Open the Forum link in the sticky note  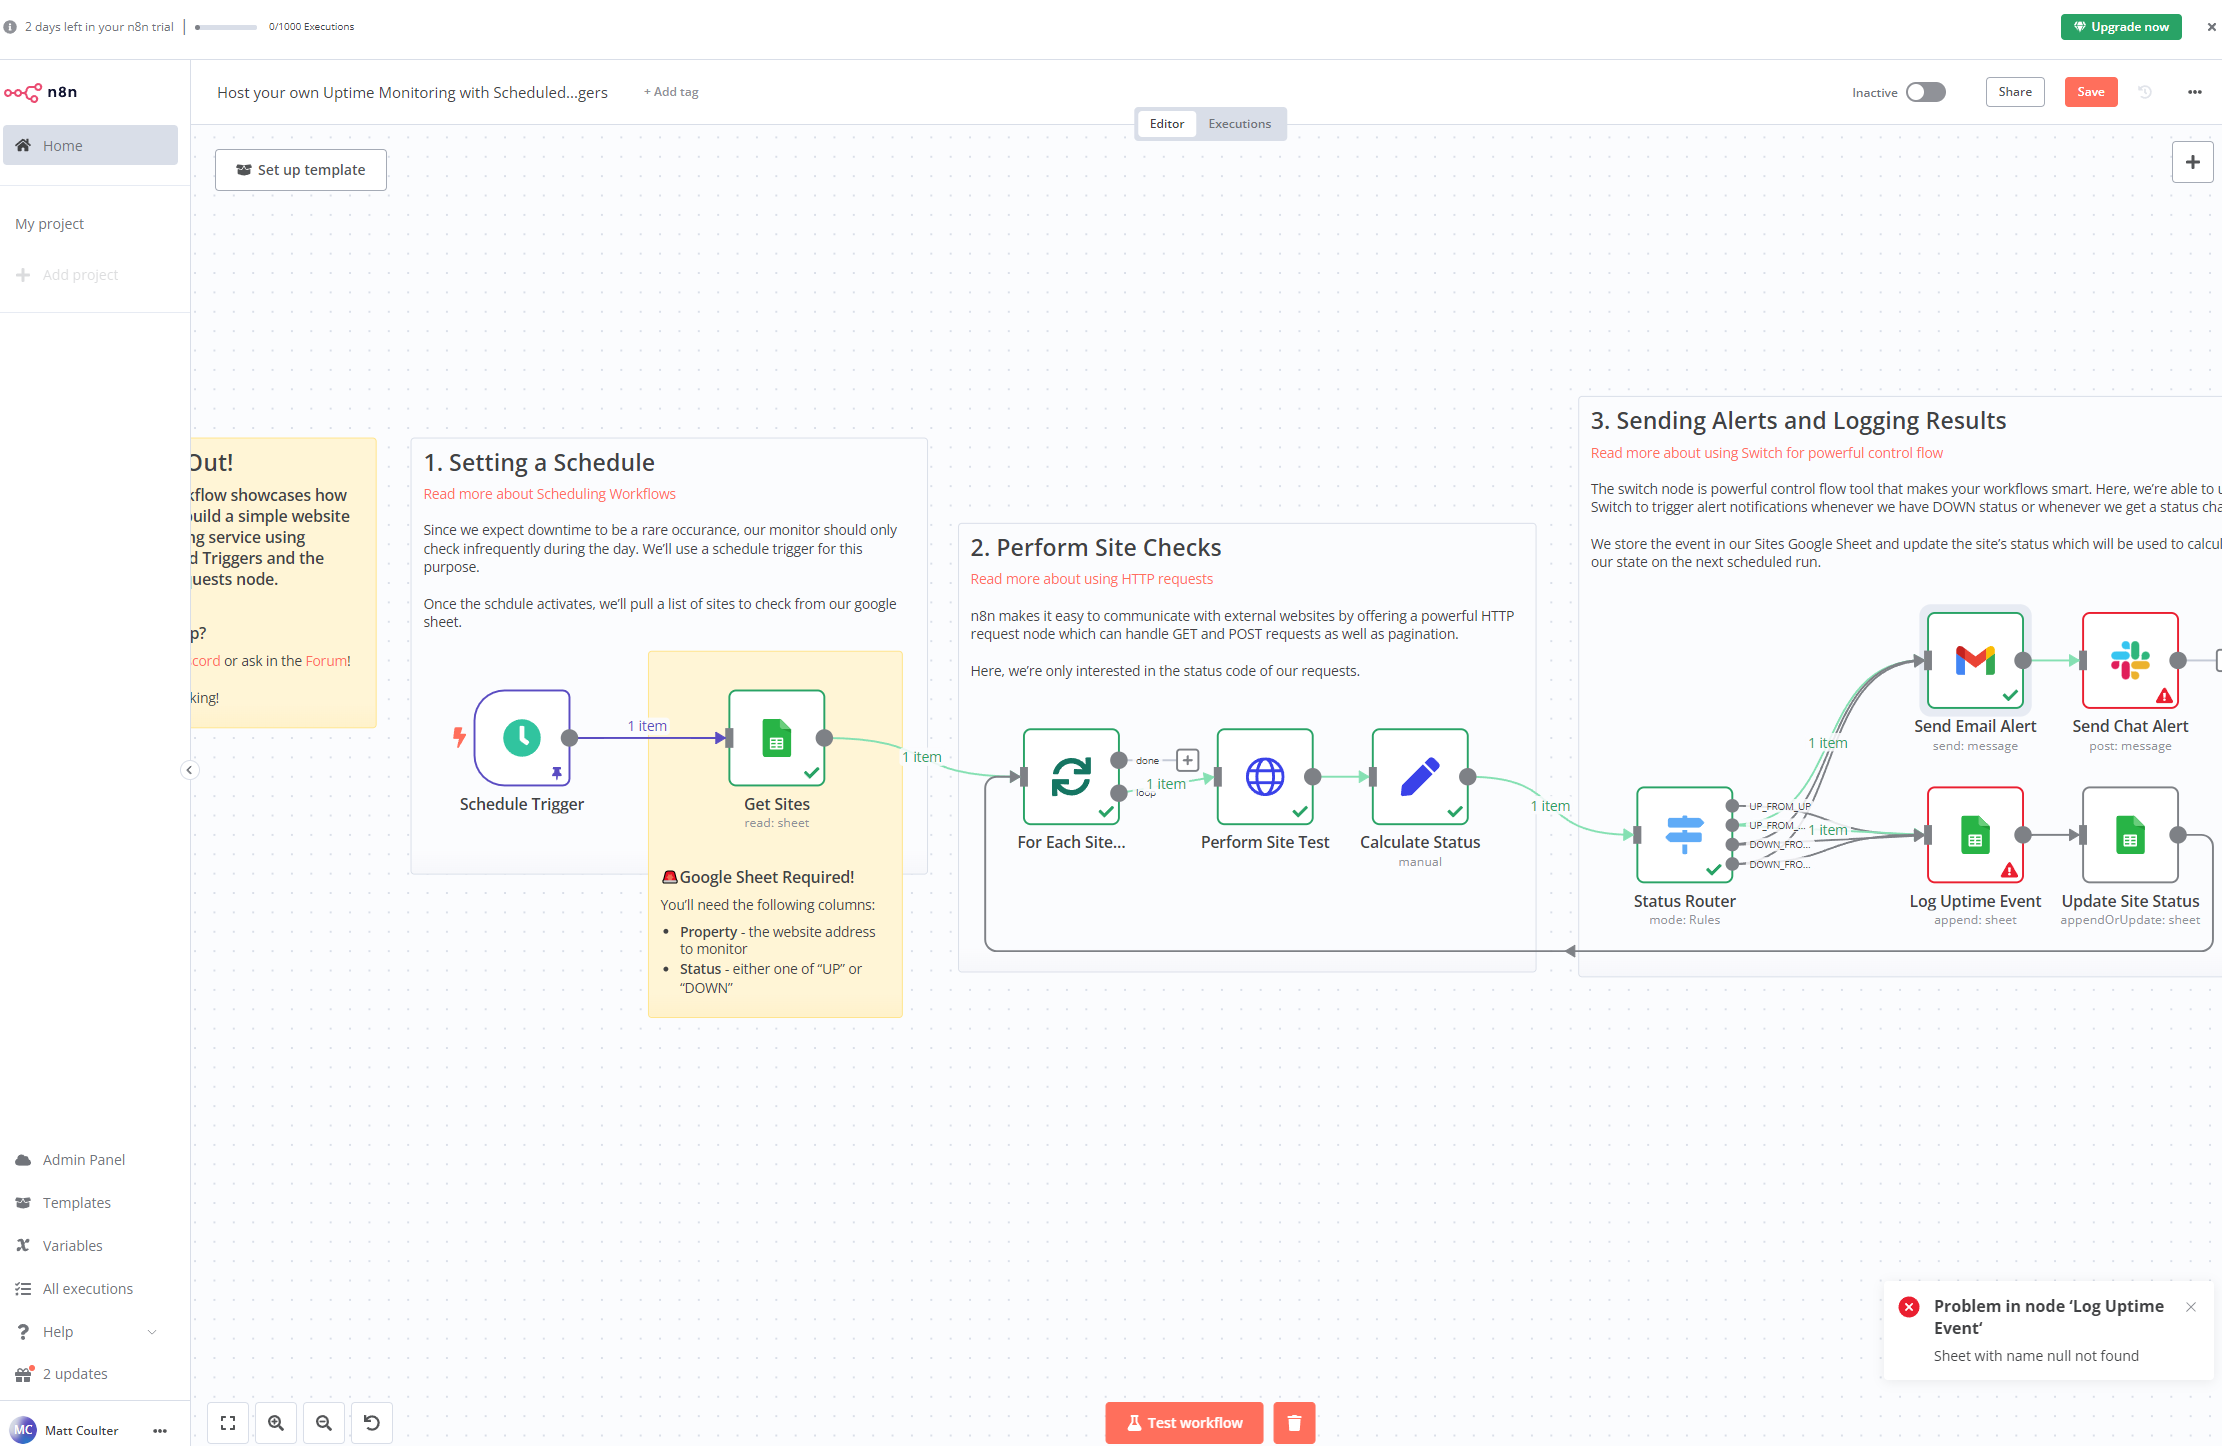coord(326,661)
